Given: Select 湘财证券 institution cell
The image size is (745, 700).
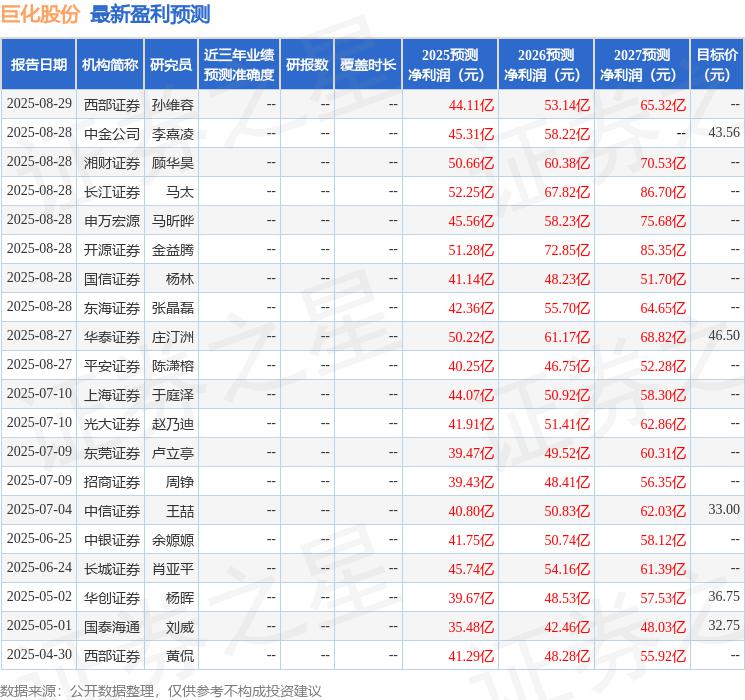Looking at the screenshot, I should click(112, 163).
